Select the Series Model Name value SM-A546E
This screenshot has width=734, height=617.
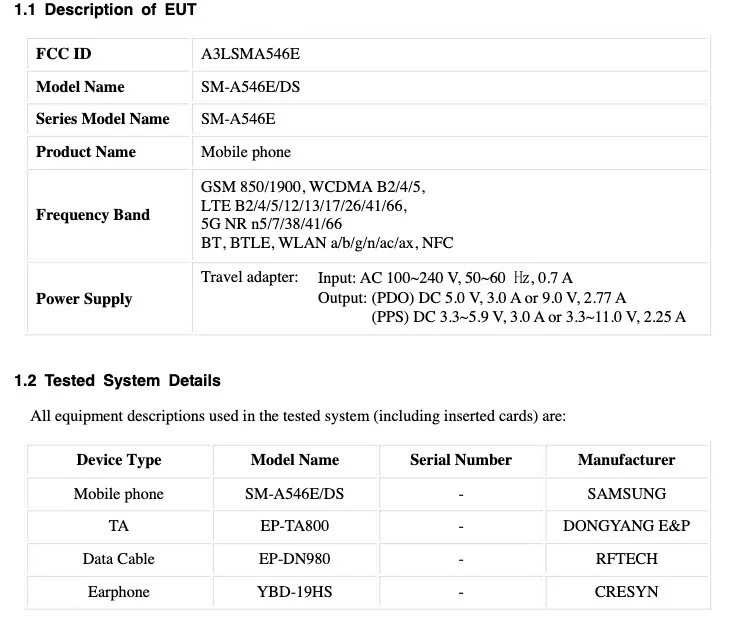pyautogui.click(x=238, y=119)
